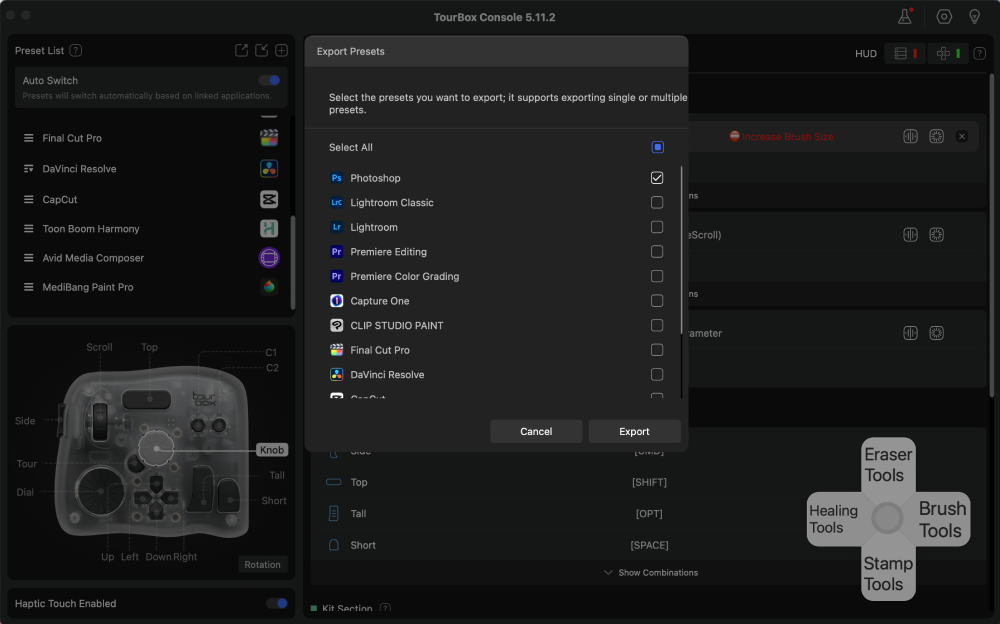The width and height of the screenshot is (1000, 624).
Task: Click the Toon Boom Harmony app icon
Action: point(269,228)
